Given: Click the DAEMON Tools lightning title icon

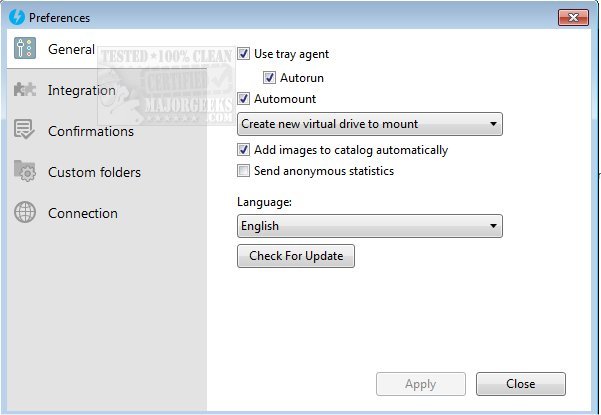Looking at the screenshot, I should click(15, 17).
